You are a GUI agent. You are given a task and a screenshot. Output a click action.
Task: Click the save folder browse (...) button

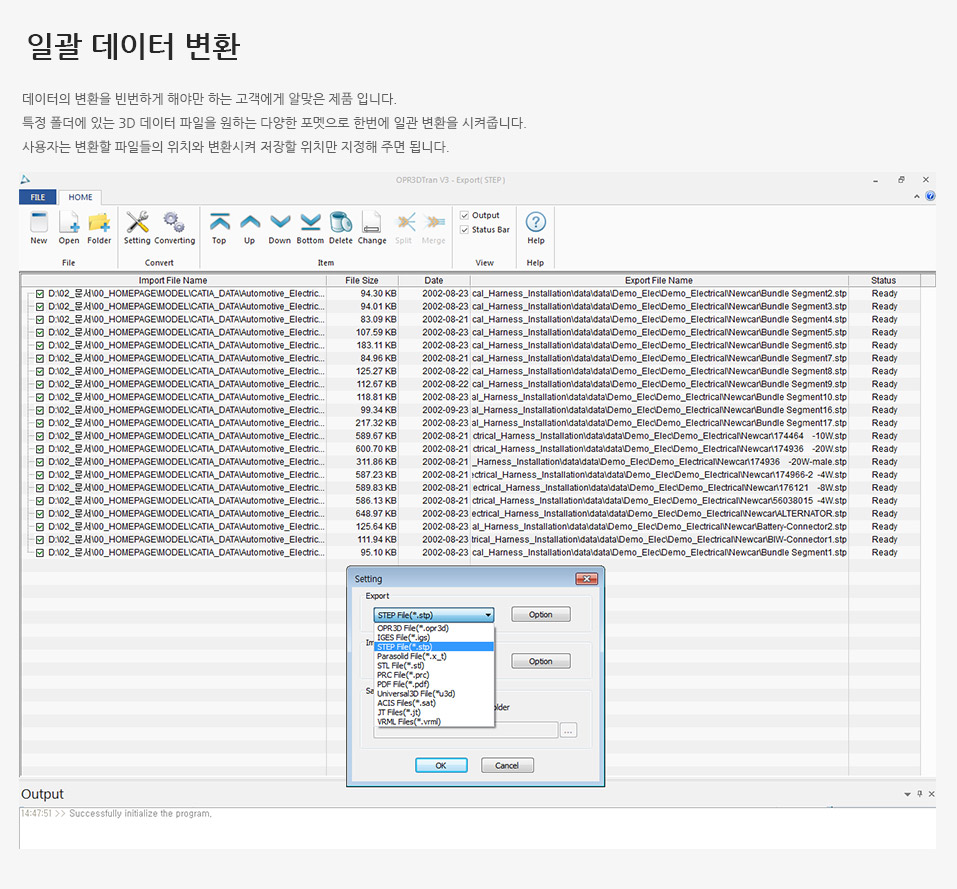[568, 731]
